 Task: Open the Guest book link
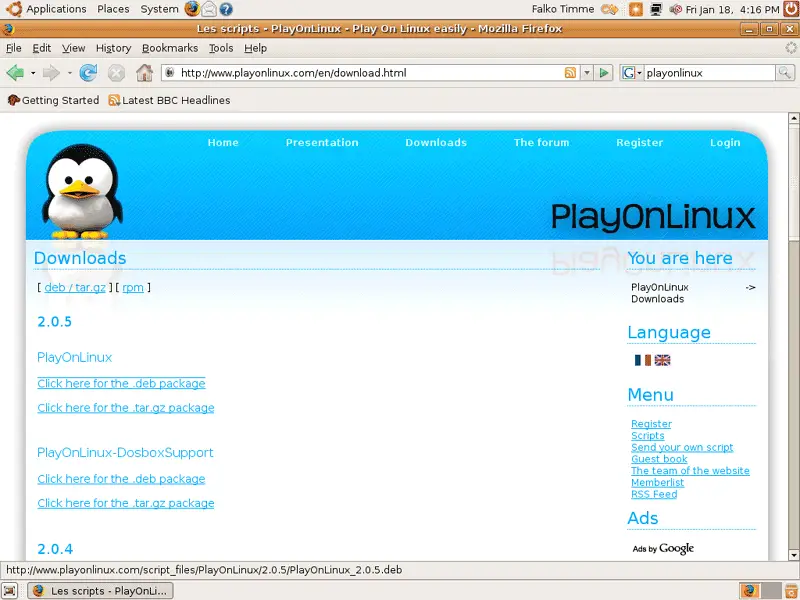(659, 459)
